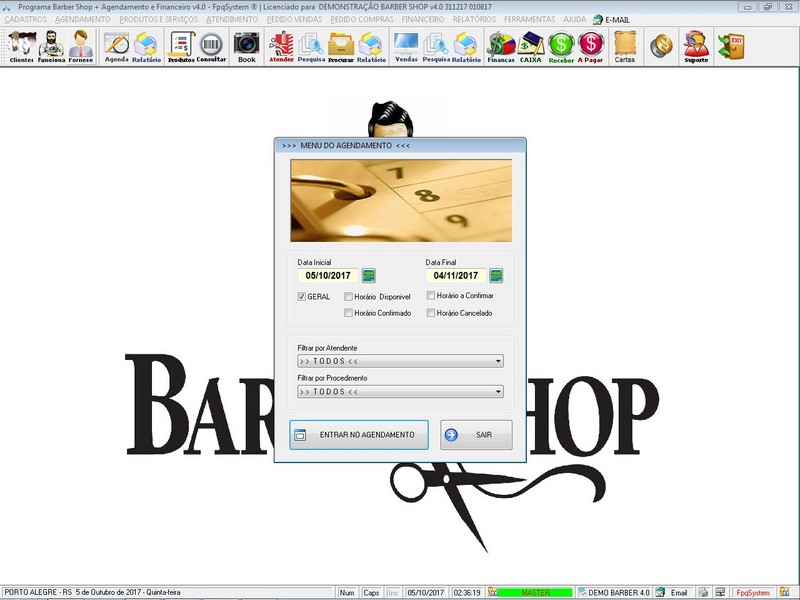Open the Finanças toolbar icon

[501, 46]
